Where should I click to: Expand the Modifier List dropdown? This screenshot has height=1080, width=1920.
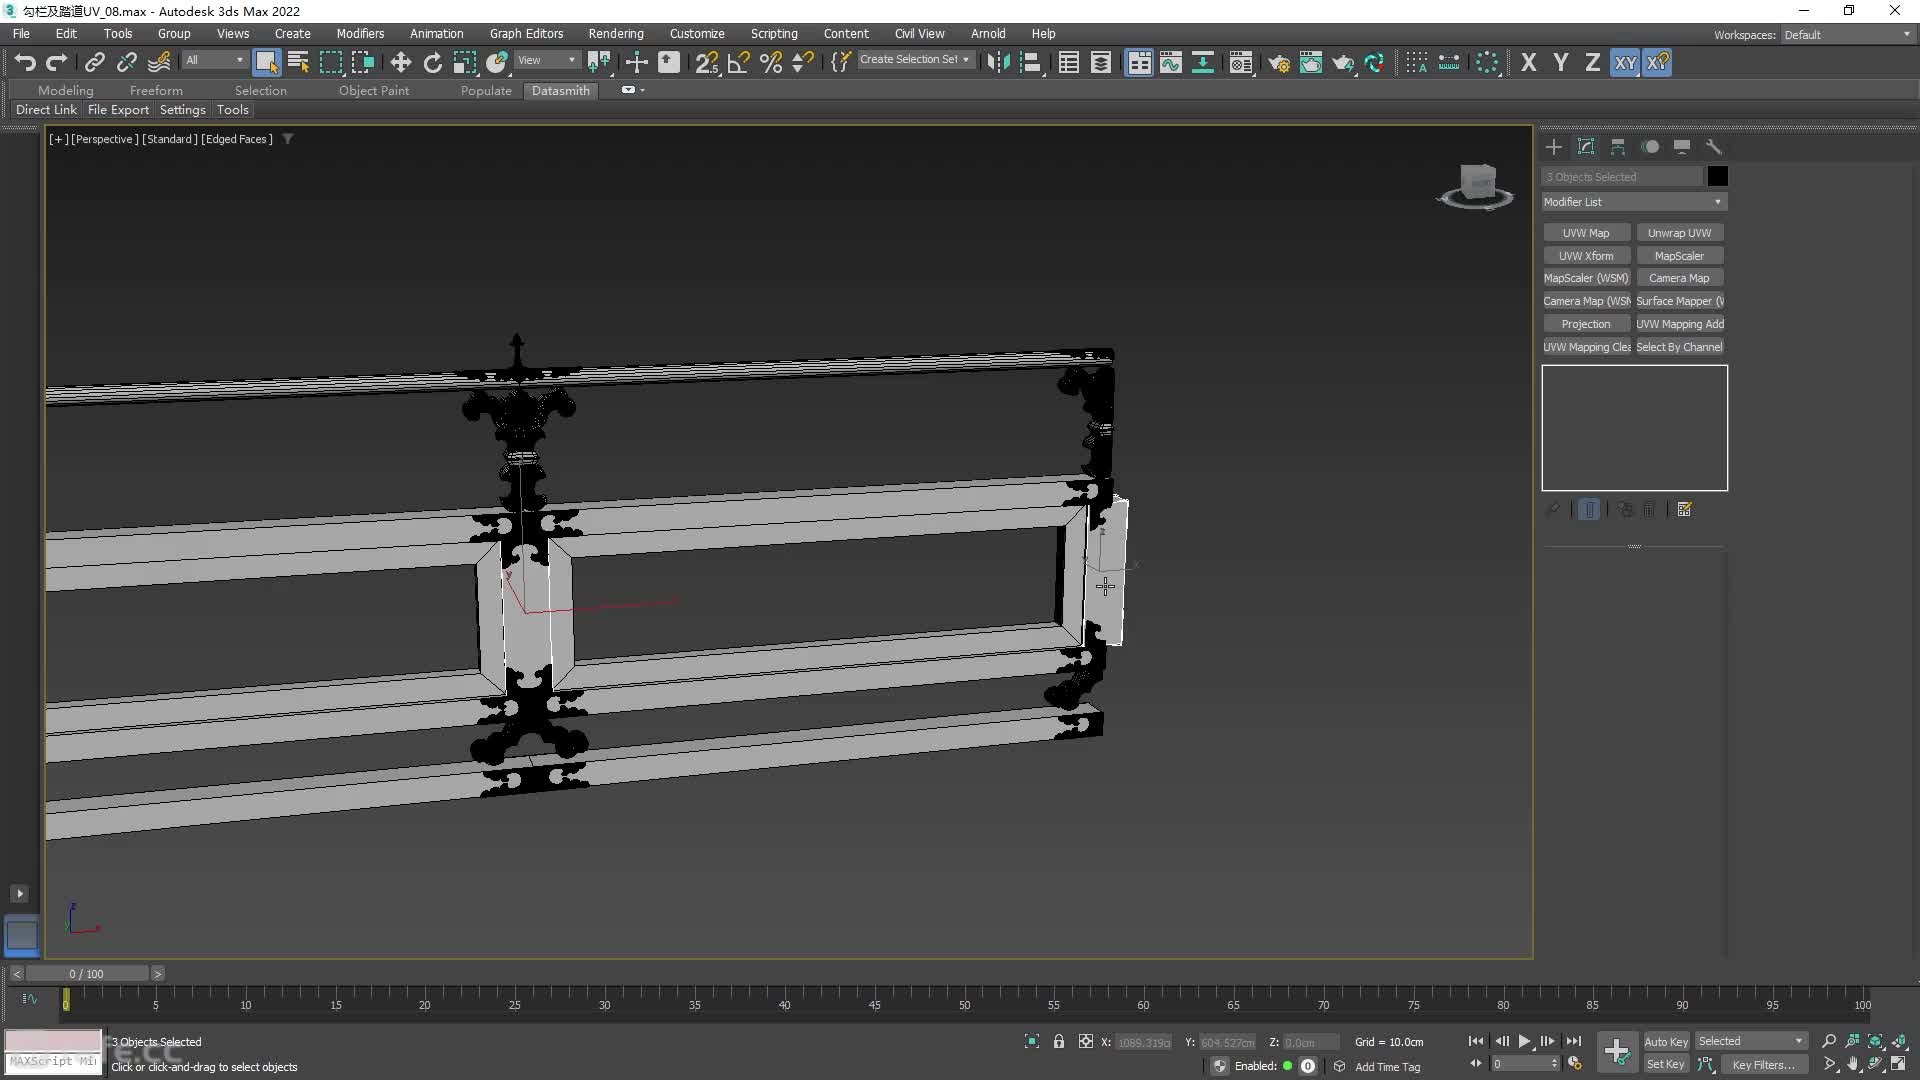point(1634,202)
